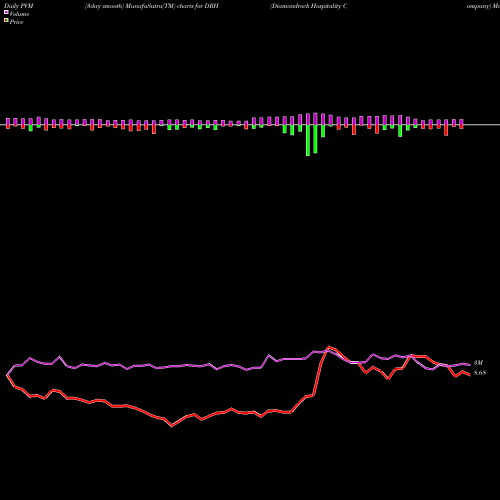This screenshot has width=500, height=500.
Task: Click the Price legend color swatch
Action: 6,21
